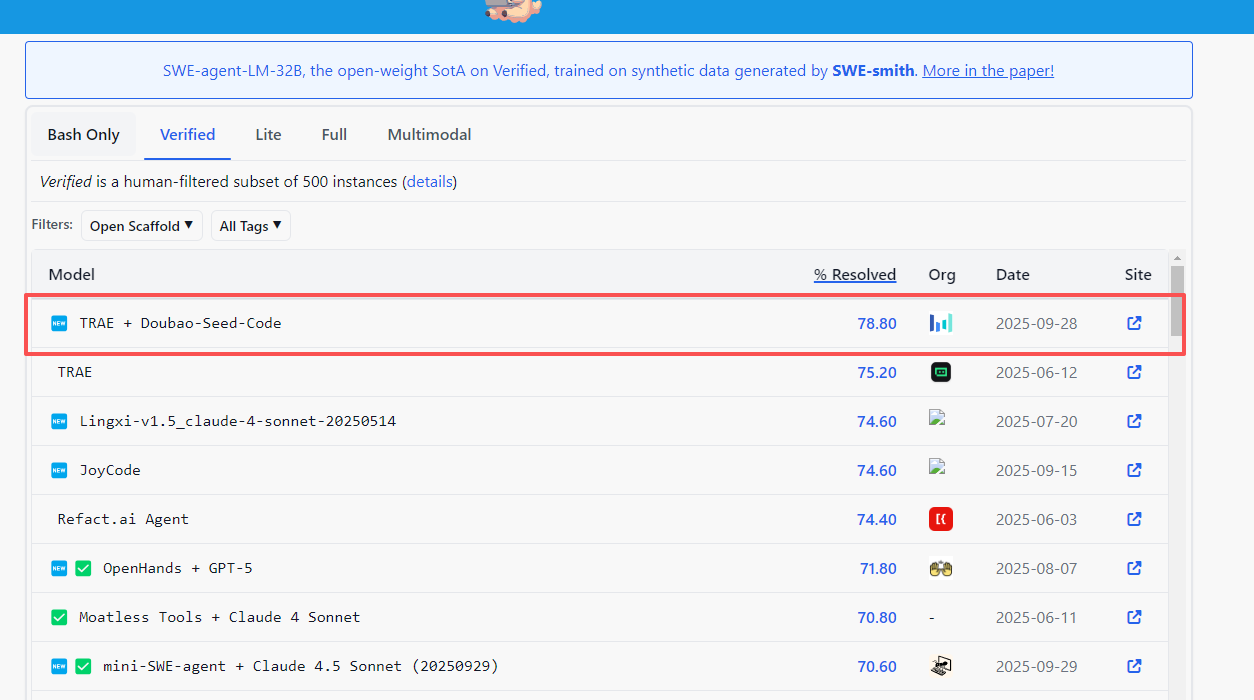Follow the 'More in the paper!' link
This screenshot has width=1254, height=700.
988,70
